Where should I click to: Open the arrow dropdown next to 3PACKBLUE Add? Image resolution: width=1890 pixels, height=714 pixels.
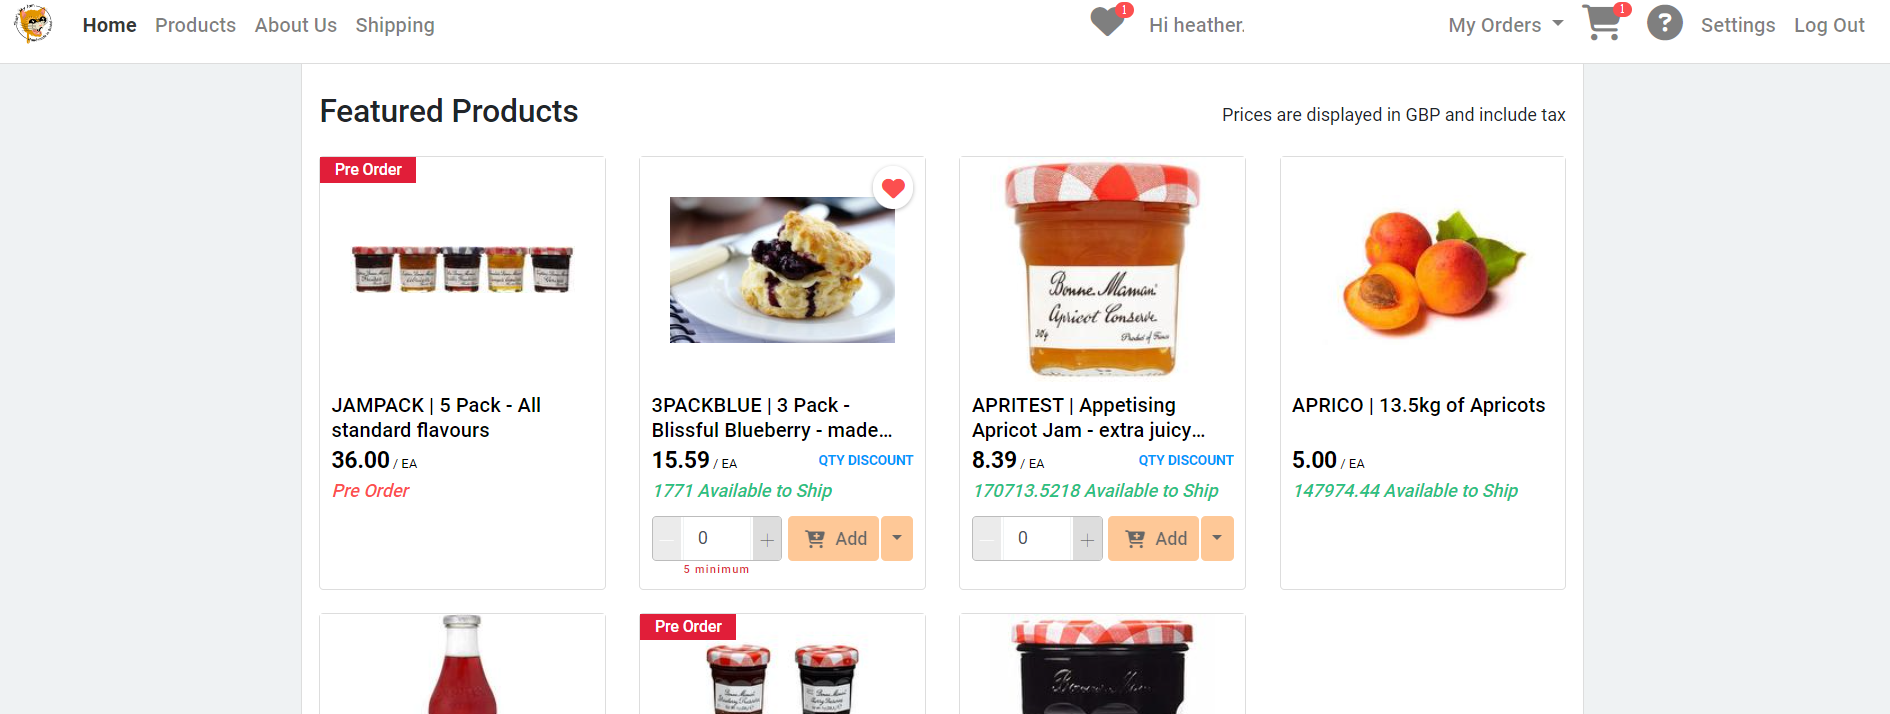pyautogui.click(x=897, y=538)
